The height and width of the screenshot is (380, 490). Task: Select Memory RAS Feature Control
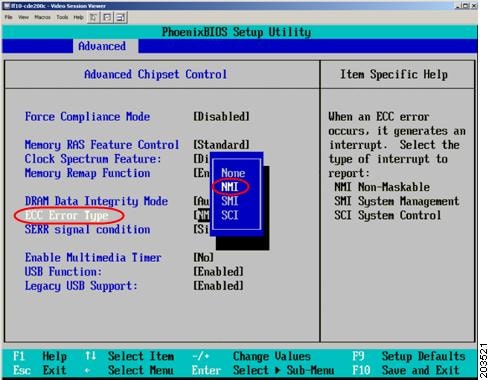102,145
